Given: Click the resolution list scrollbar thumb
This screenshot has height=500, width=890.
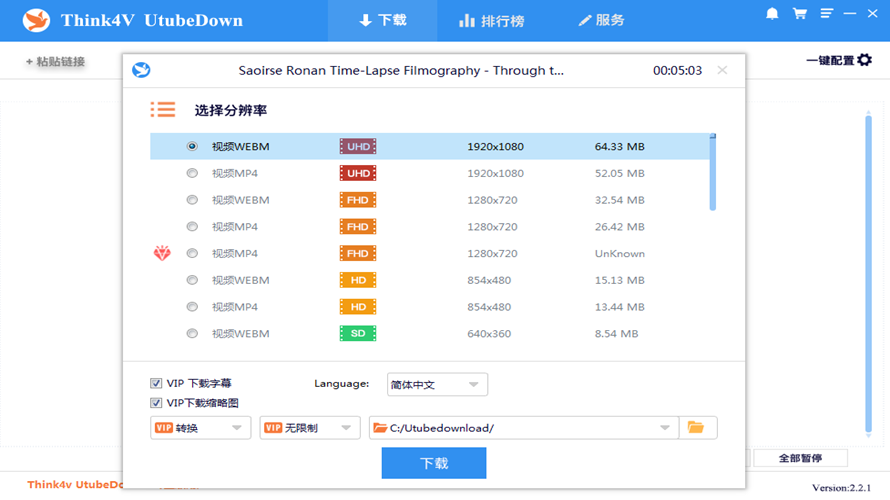Looking at the screenshot, I should (x=712, y=173).
